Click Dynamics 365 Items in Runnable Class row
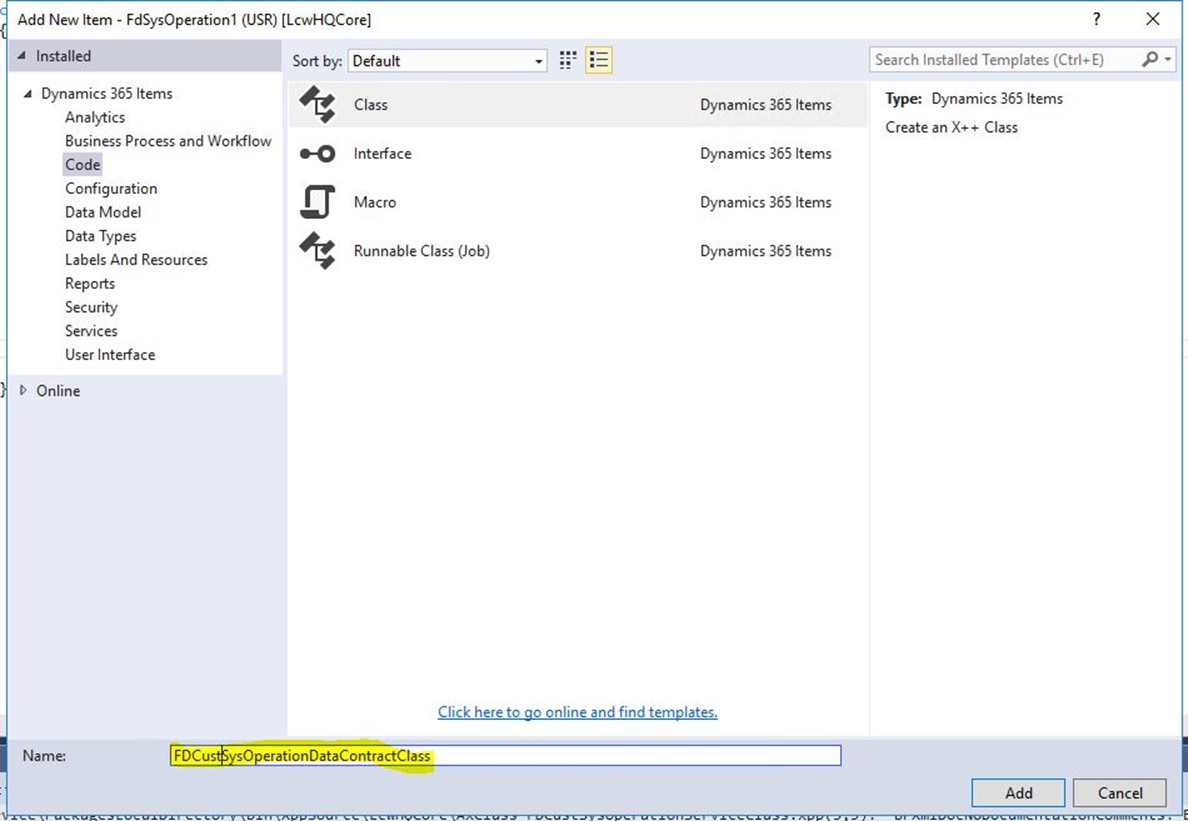Viewport: 1188px width, 821px height. coord(766,251)
